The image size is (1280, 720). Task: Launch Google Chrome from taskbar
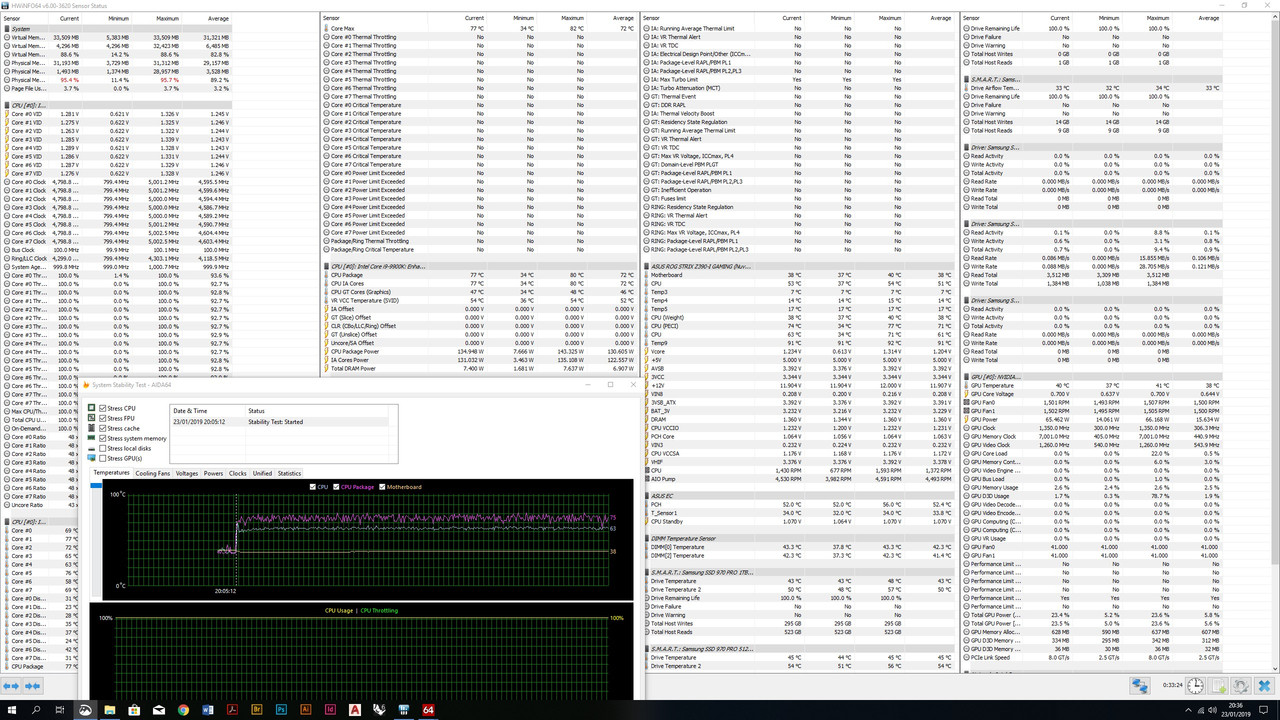[183, 709]
